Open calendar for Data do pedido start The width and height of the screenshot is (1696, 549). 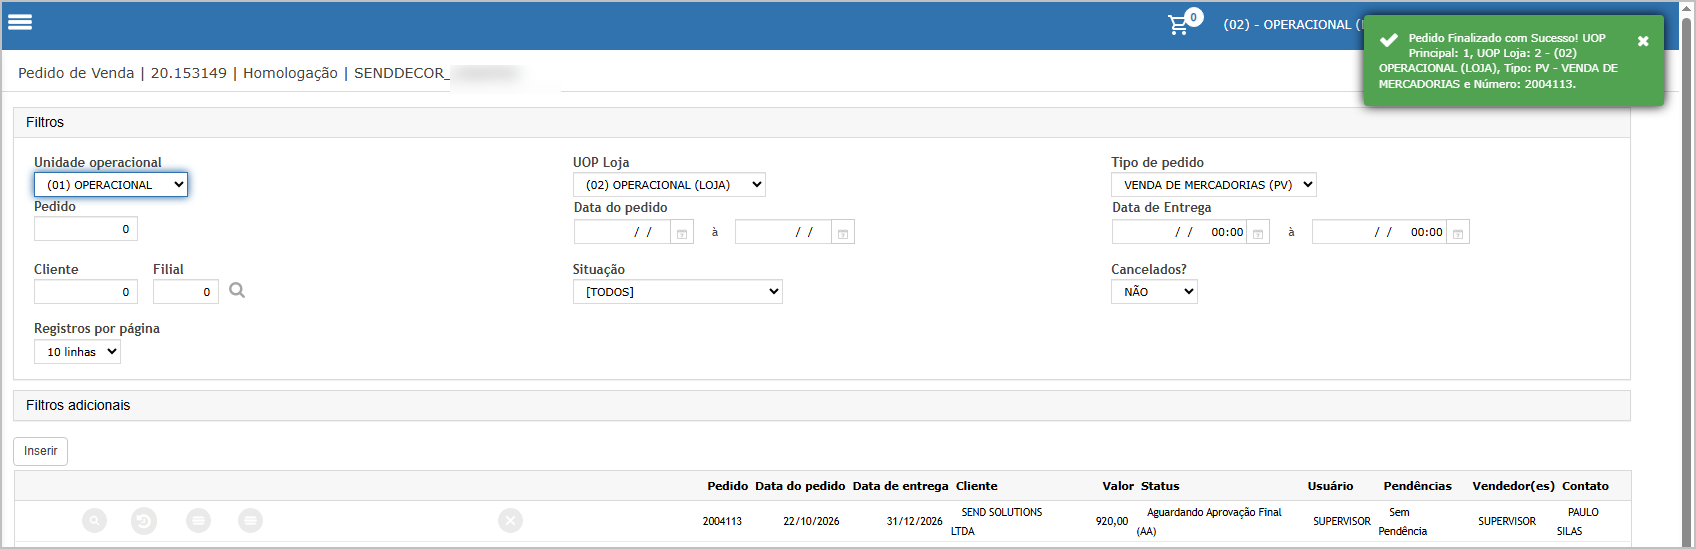point(682,232)
